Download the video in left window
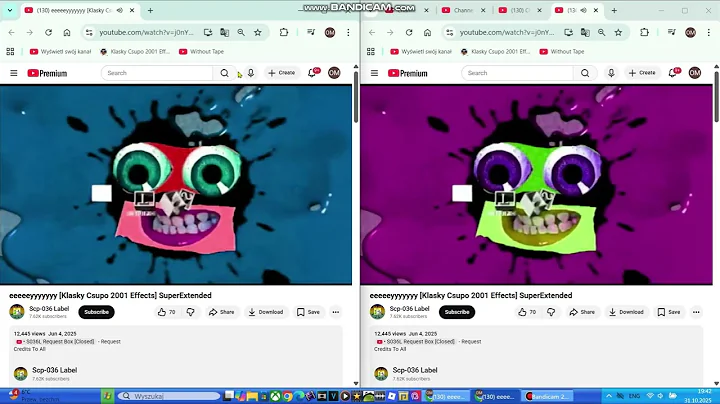Viewport: 720px width, 404px height. tap(266, 312)
